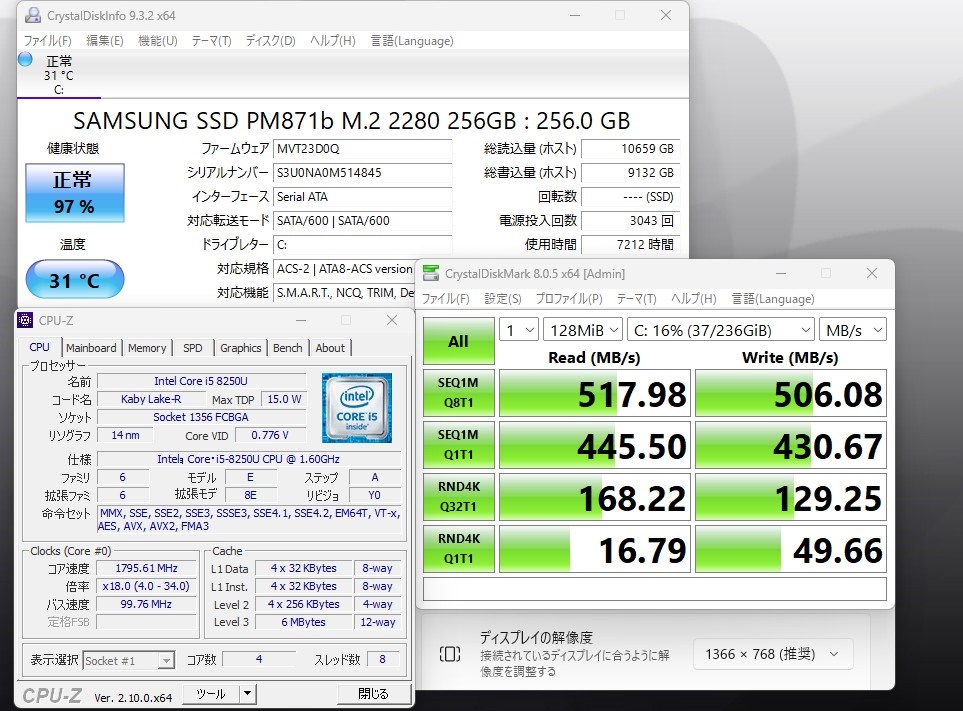963x711 pixels.
Task: Open the 128MiB test size dropdown
Action: pos(583,330)
